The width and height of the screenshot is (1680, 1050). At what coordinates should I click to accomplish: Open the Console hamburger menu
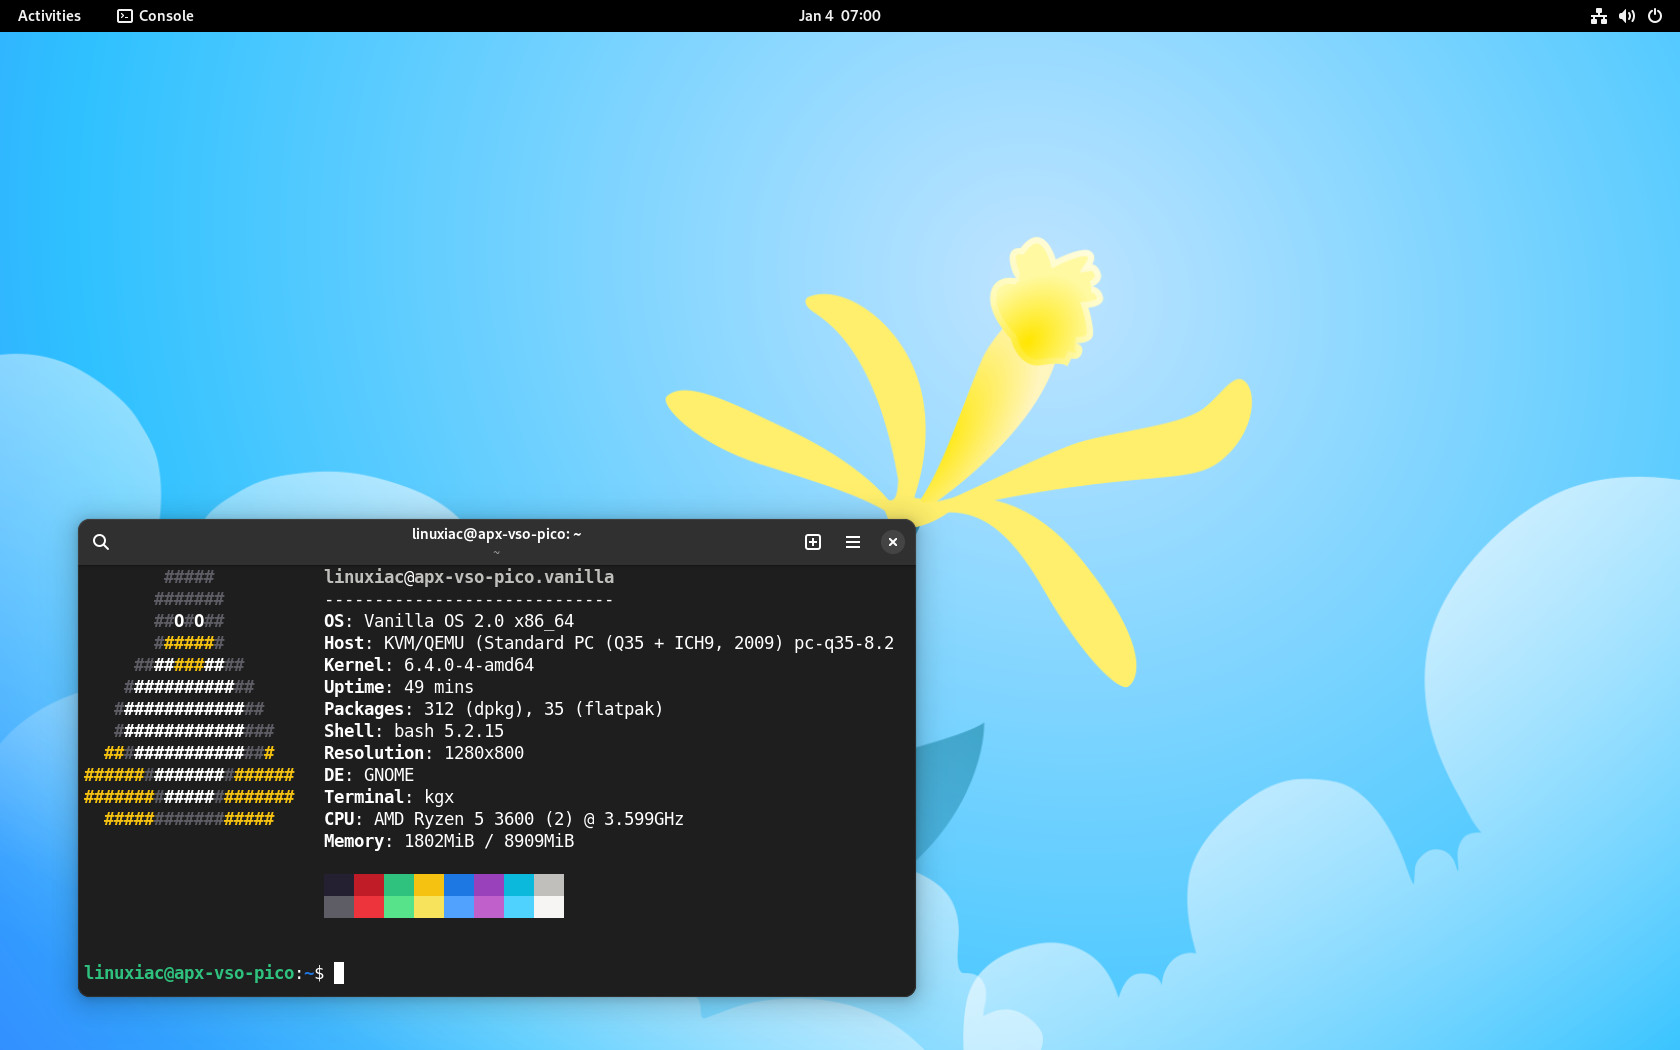(x=853, y=542)
